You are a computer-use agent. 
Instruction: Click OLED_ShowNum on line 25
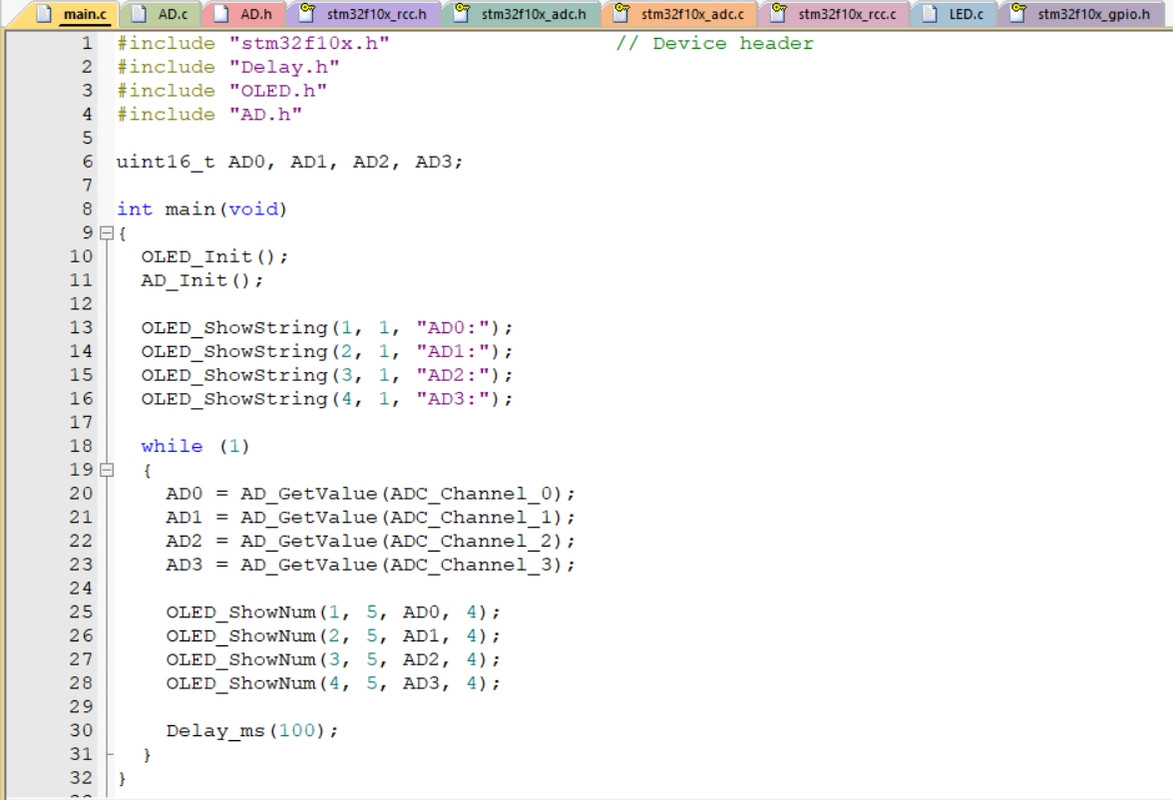tap(241, 612)
